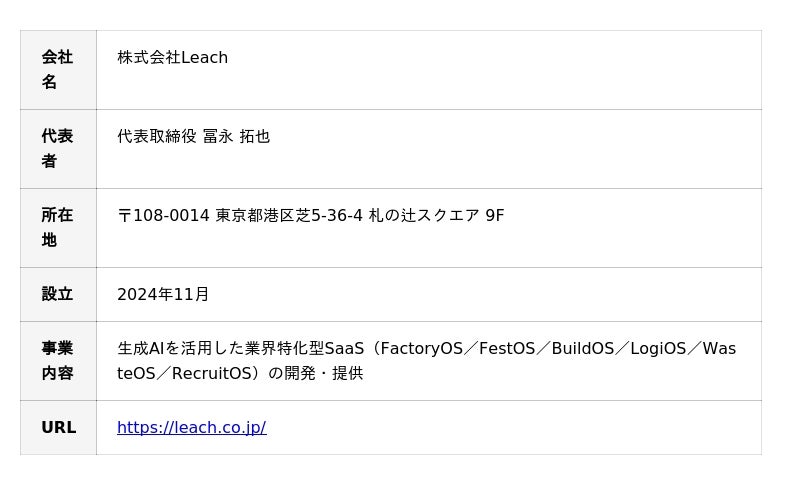Select the 所在地 label cell
Image resolution: width=800 pixels, height=485 pixels.
tap(58, 228)
